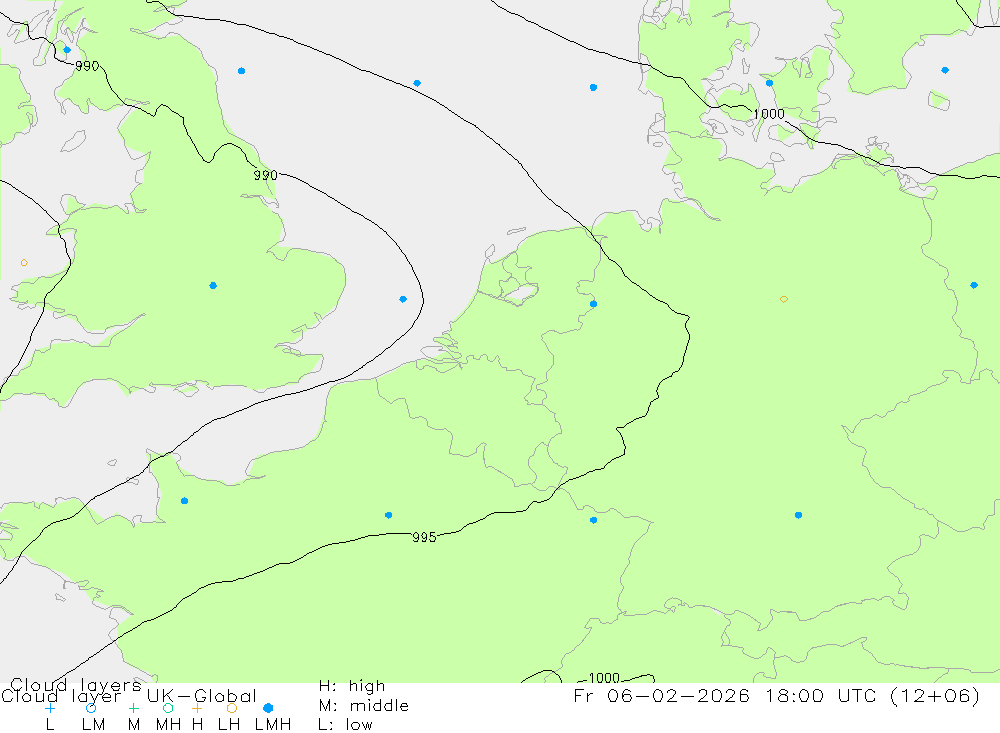This screenshot has width=1000, height=733.
Task: Click the filled blue LMH legend dot
Action: pos(268,708)
